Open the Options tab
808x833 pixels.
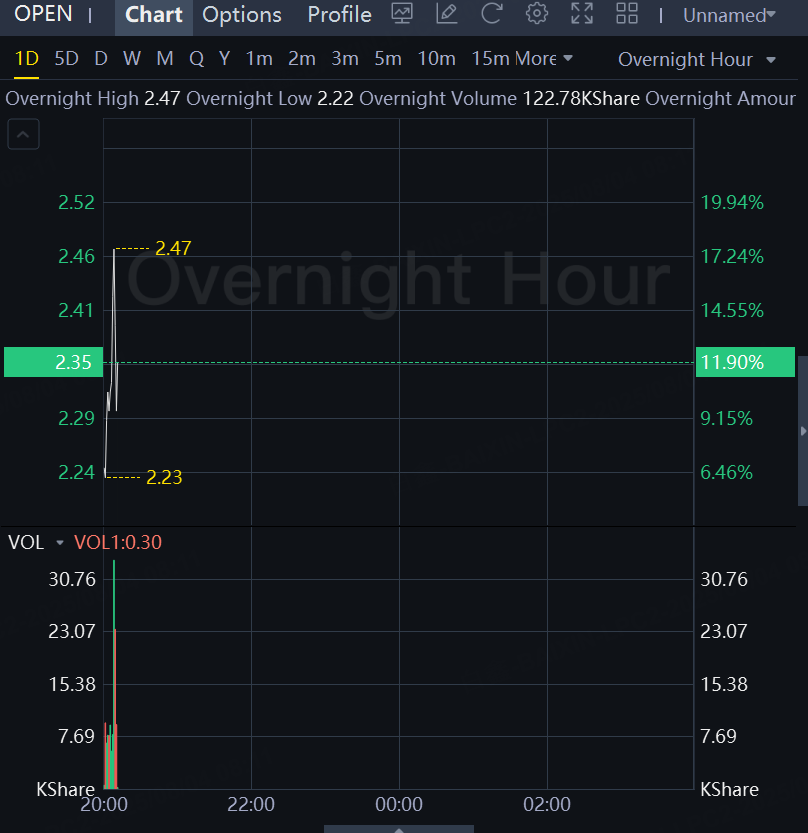242,15
